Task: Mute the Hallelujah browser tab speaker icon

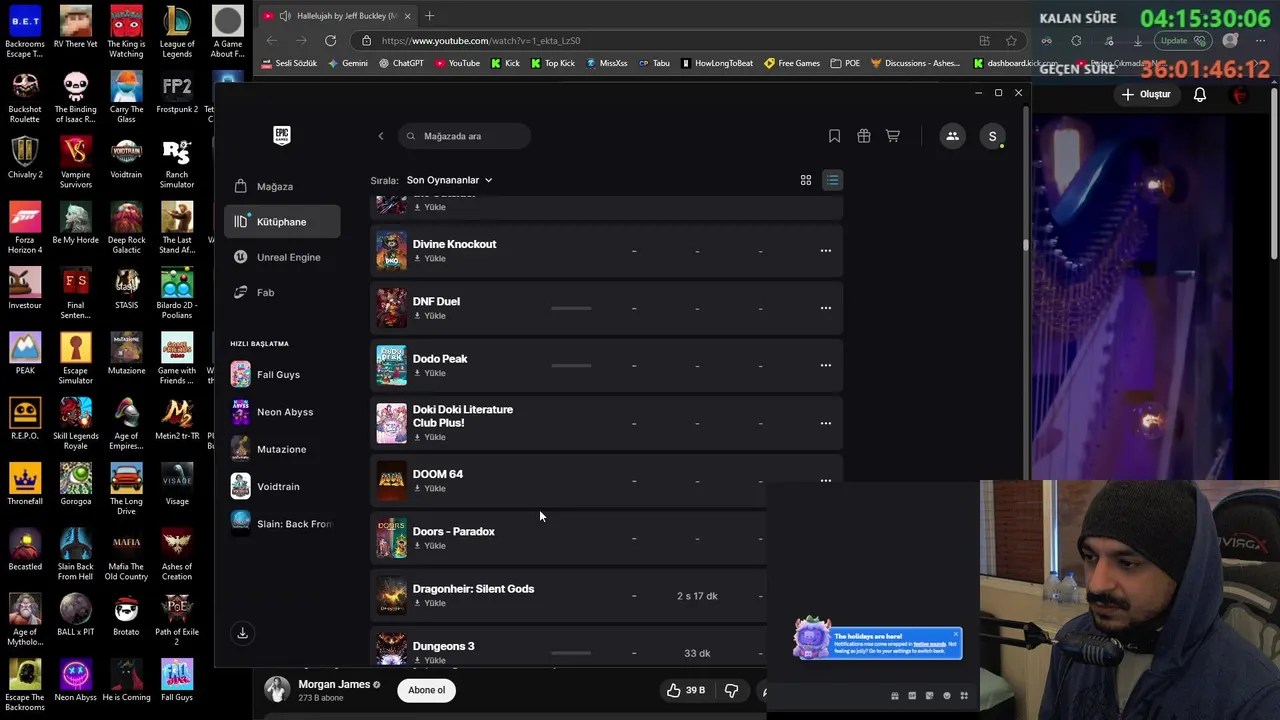Action: click(285, 16)
